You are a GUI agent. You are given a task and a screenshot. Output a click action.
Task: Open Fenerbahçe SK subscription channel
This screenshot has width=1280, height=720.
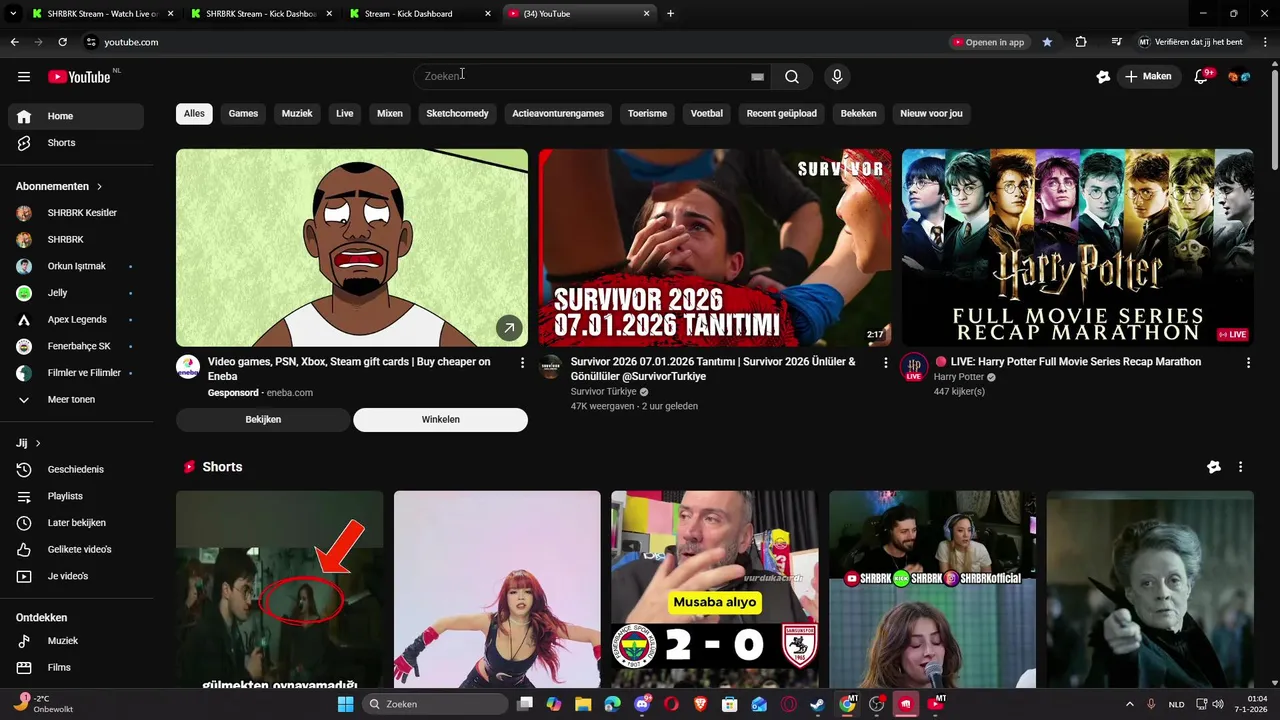(x=76, y=346)
